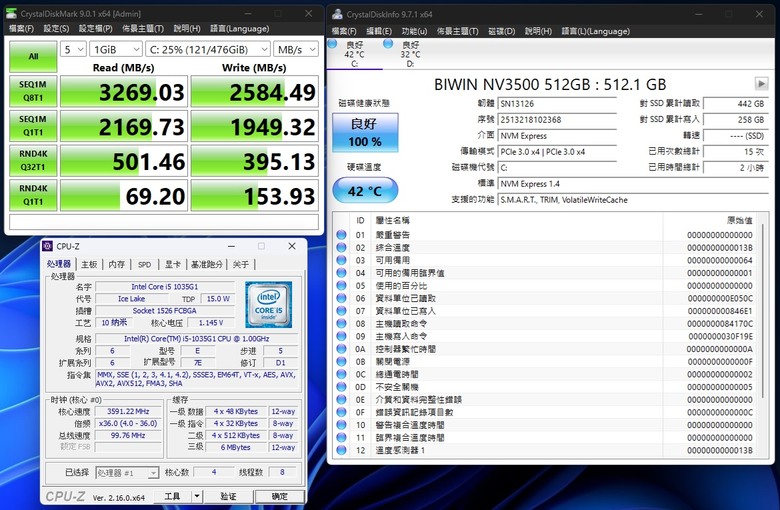Click the 42 °C temperature indicator
The image size is (780, 510).
(x=365, y=191)
